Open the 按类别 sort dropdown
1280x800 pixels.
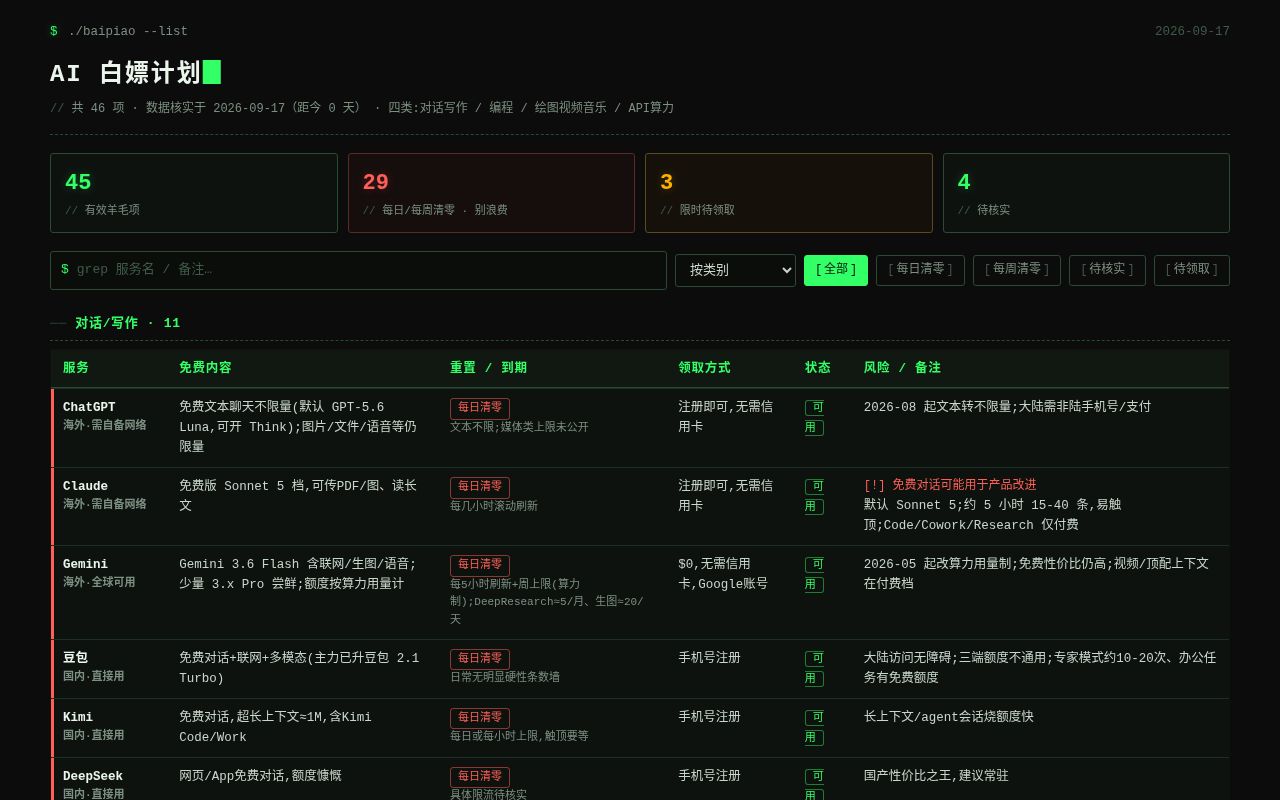[735, 270]
